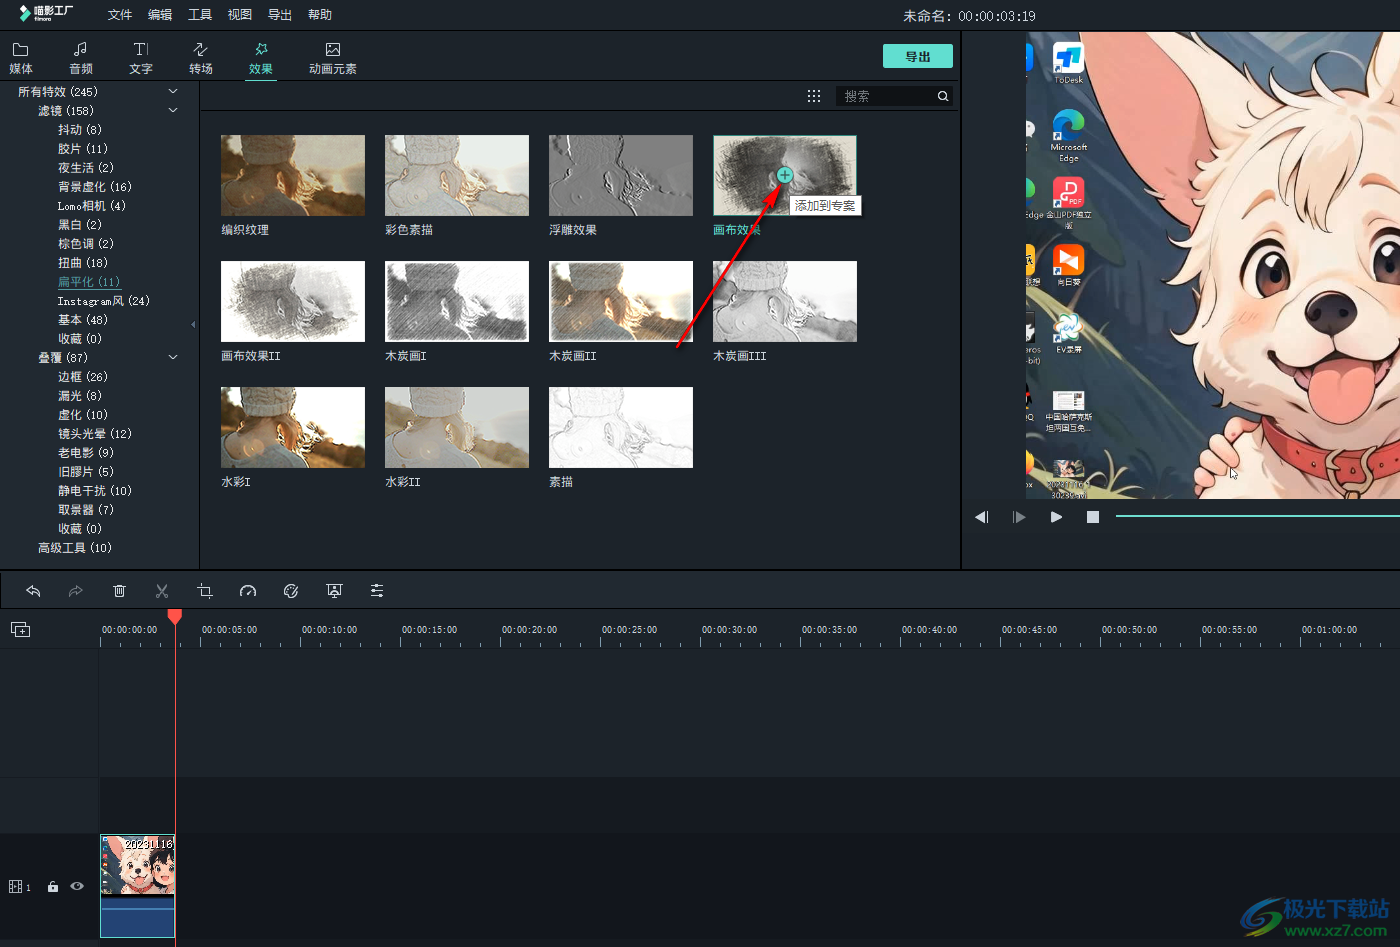Select 胶片 (11) filter category
This screenshot has height=947, width=1400.
[x=82, y=149]
